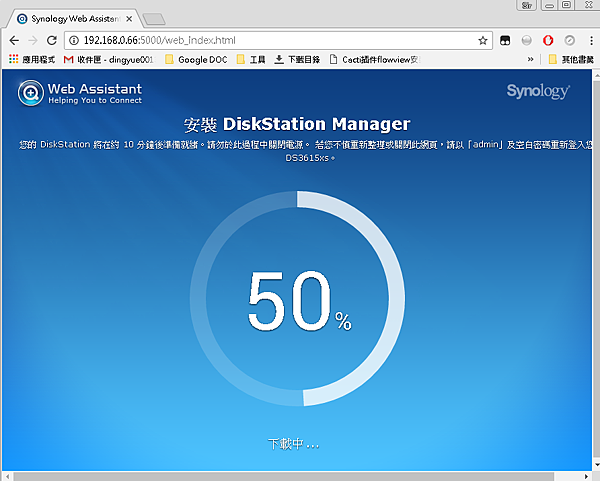Click the circular 50% progress ring
600x481 pixels.
click(297, 298)
